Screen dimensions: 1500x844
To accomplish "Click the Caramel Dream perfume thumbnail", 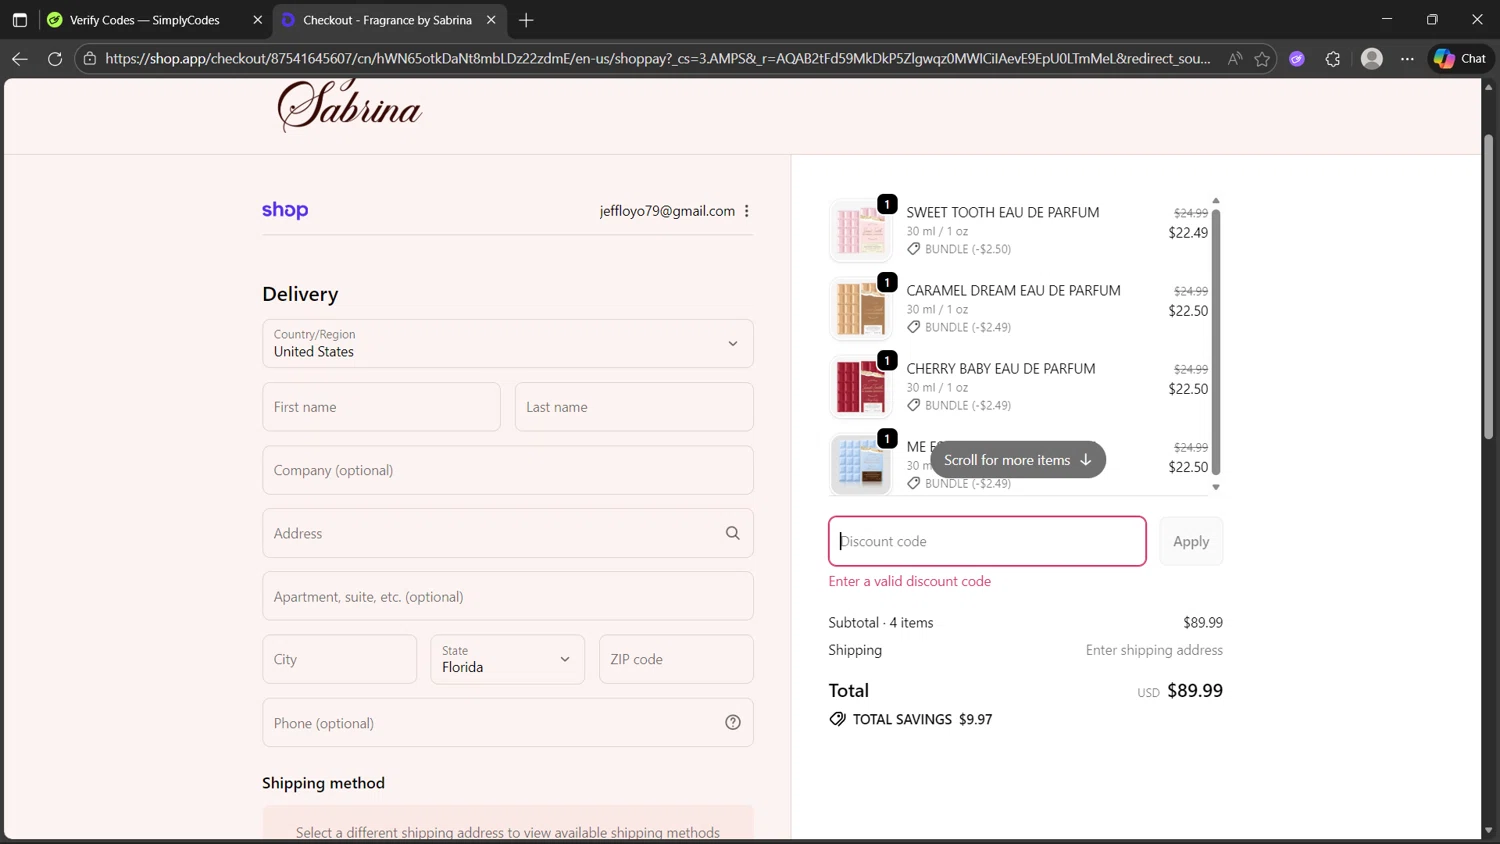I will (x=860, y=308).
